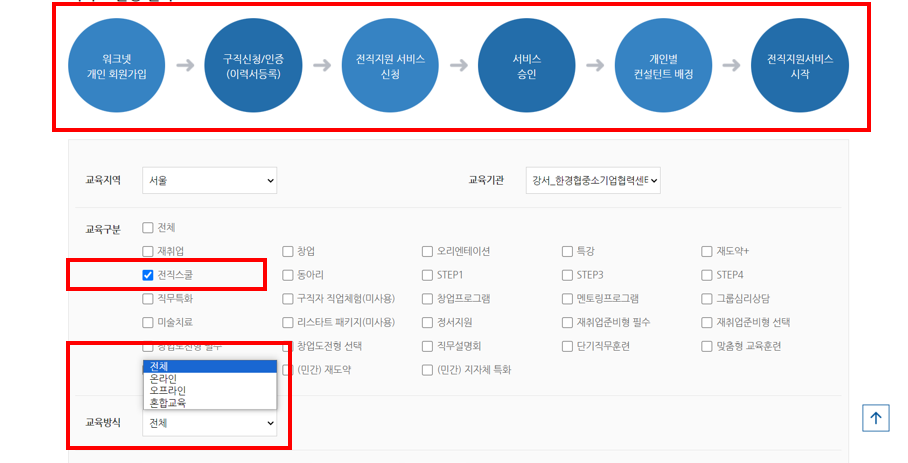This screenshot has height=463, width=908.
Task: Click the 교육기관 label text
Action: [486, 180]
